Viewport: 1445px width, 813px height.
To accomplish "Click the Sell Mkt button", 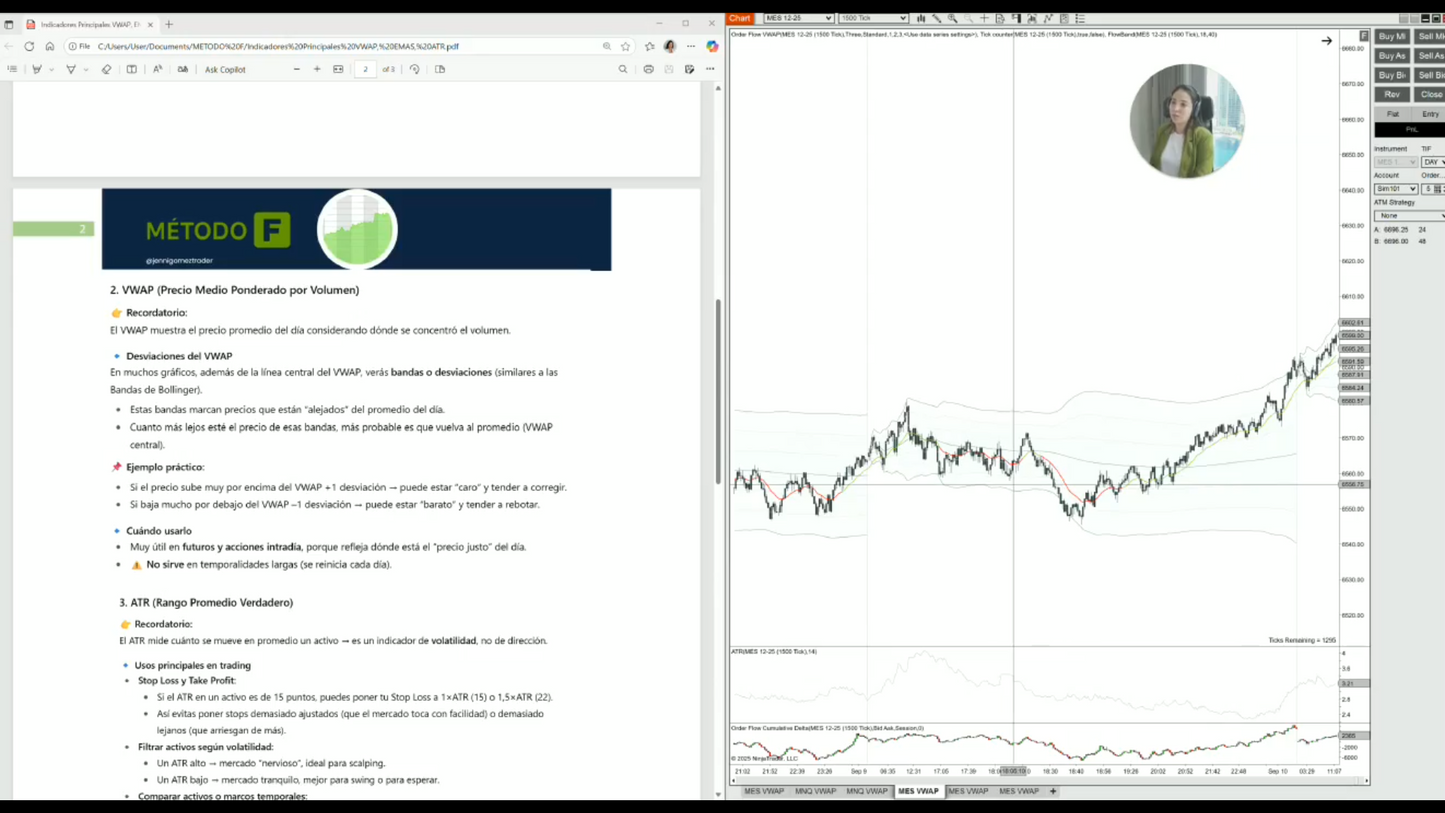I will click(1431, 37).
